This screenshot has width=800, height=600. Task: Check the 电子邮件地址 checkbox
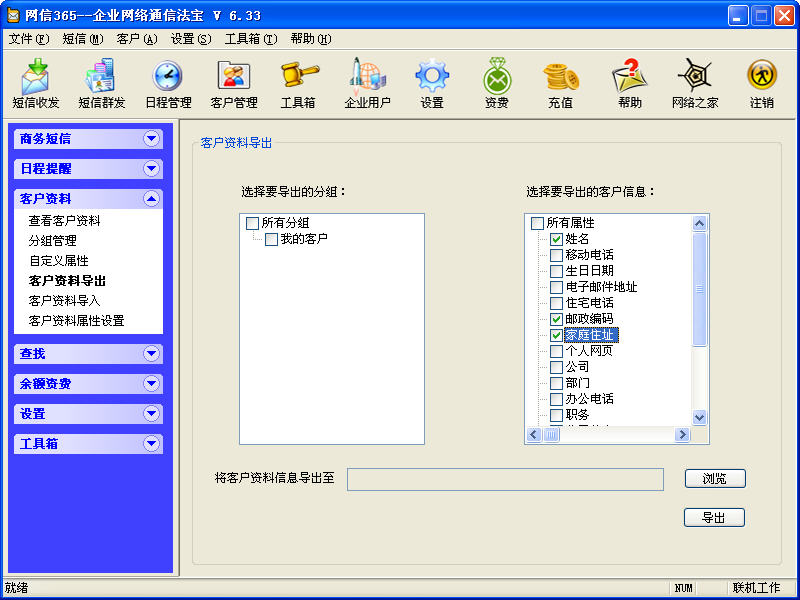pyautogui.click(x=556, y=287)
